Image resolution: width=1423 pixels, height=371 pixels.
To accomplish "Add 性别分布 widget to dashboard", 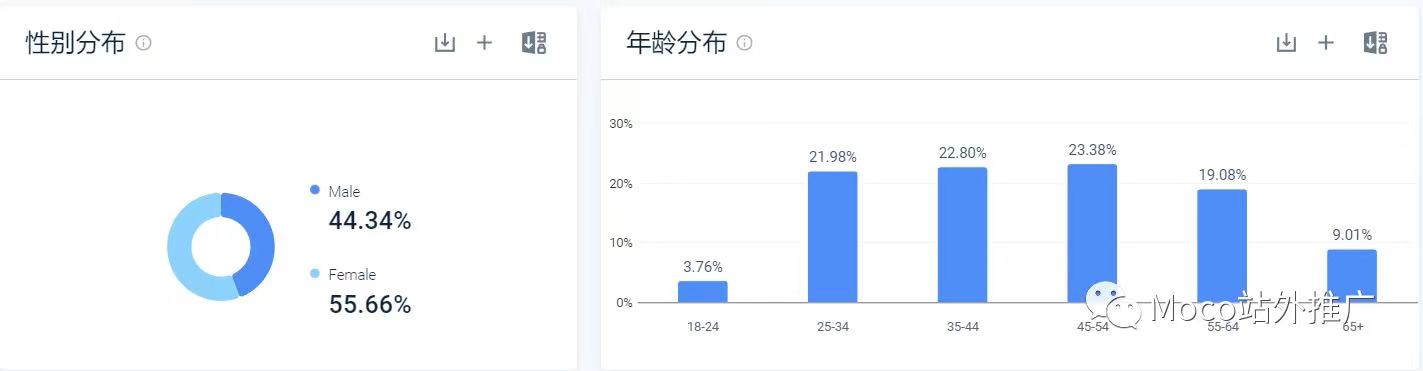I will (485, 43).
